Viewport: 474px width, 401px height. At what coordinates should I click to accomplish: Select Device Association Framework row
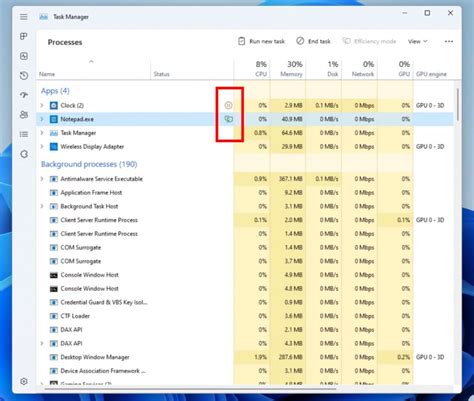coord(245,371)
